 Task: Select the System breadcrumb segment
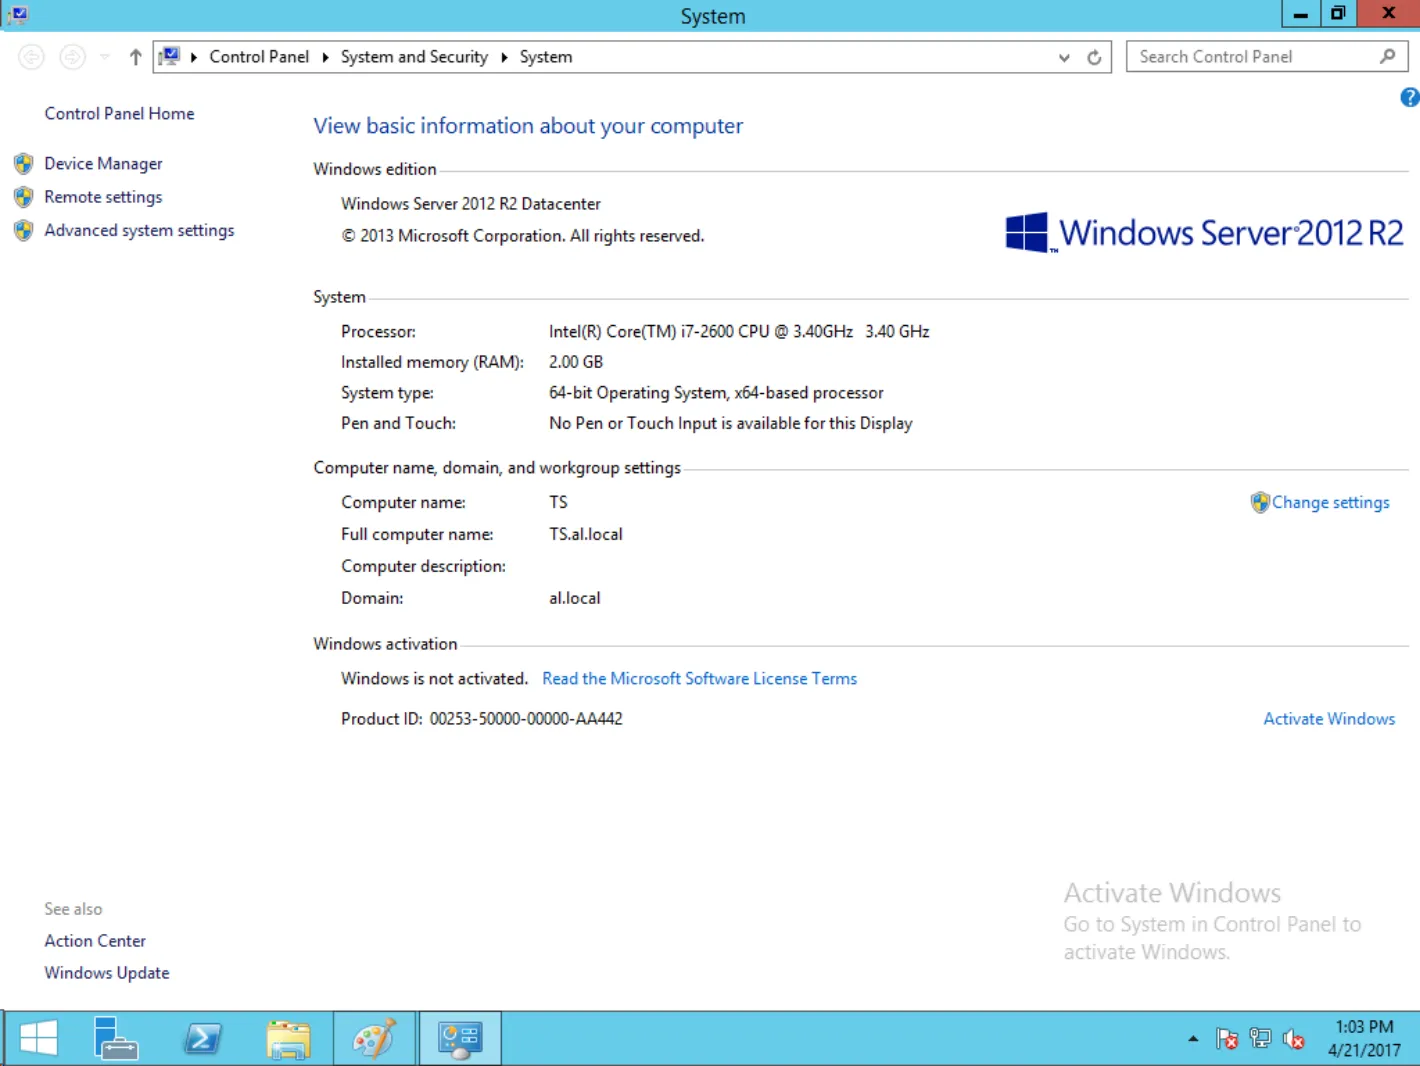pos(546,57)
